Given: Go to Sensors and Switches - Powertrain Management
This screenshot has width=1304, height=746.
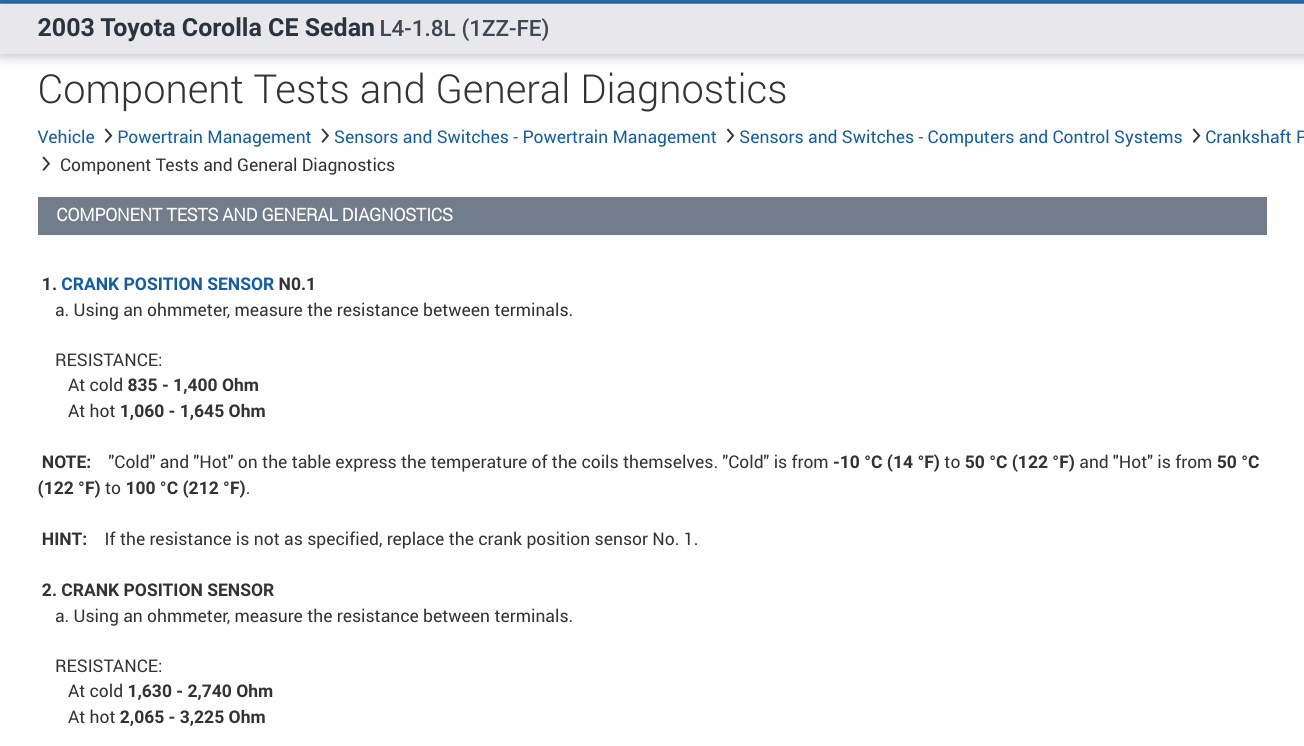Looking at the screenshot, I should pos(525,137).
